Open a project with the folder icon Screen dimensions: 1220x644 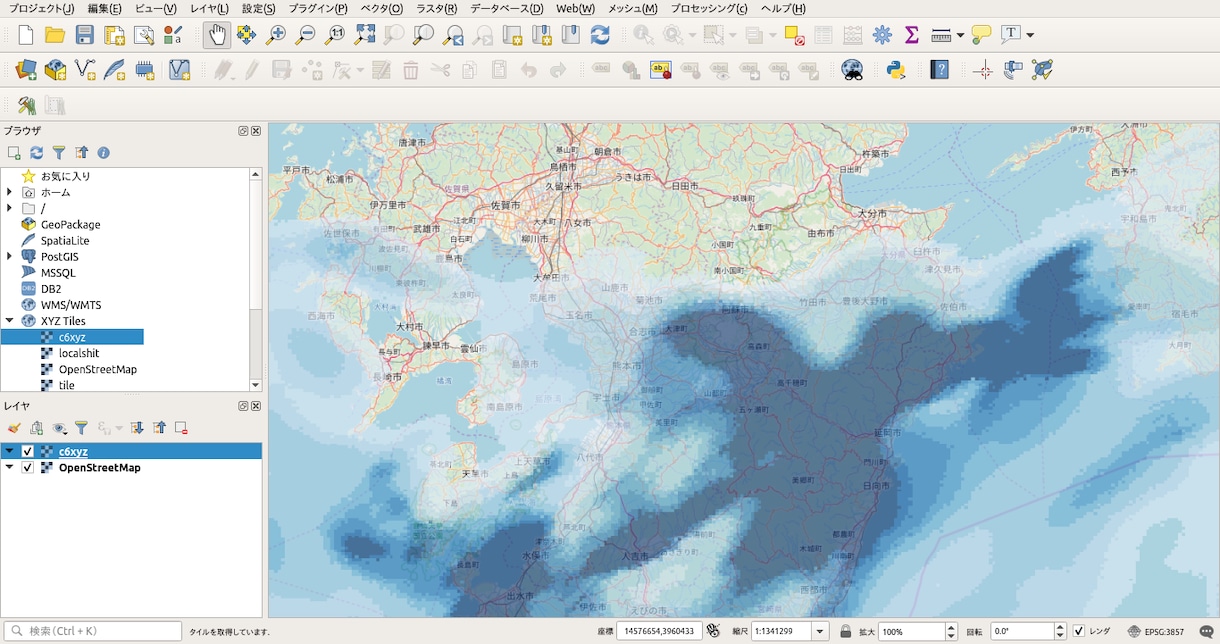[x=55, y=35]
